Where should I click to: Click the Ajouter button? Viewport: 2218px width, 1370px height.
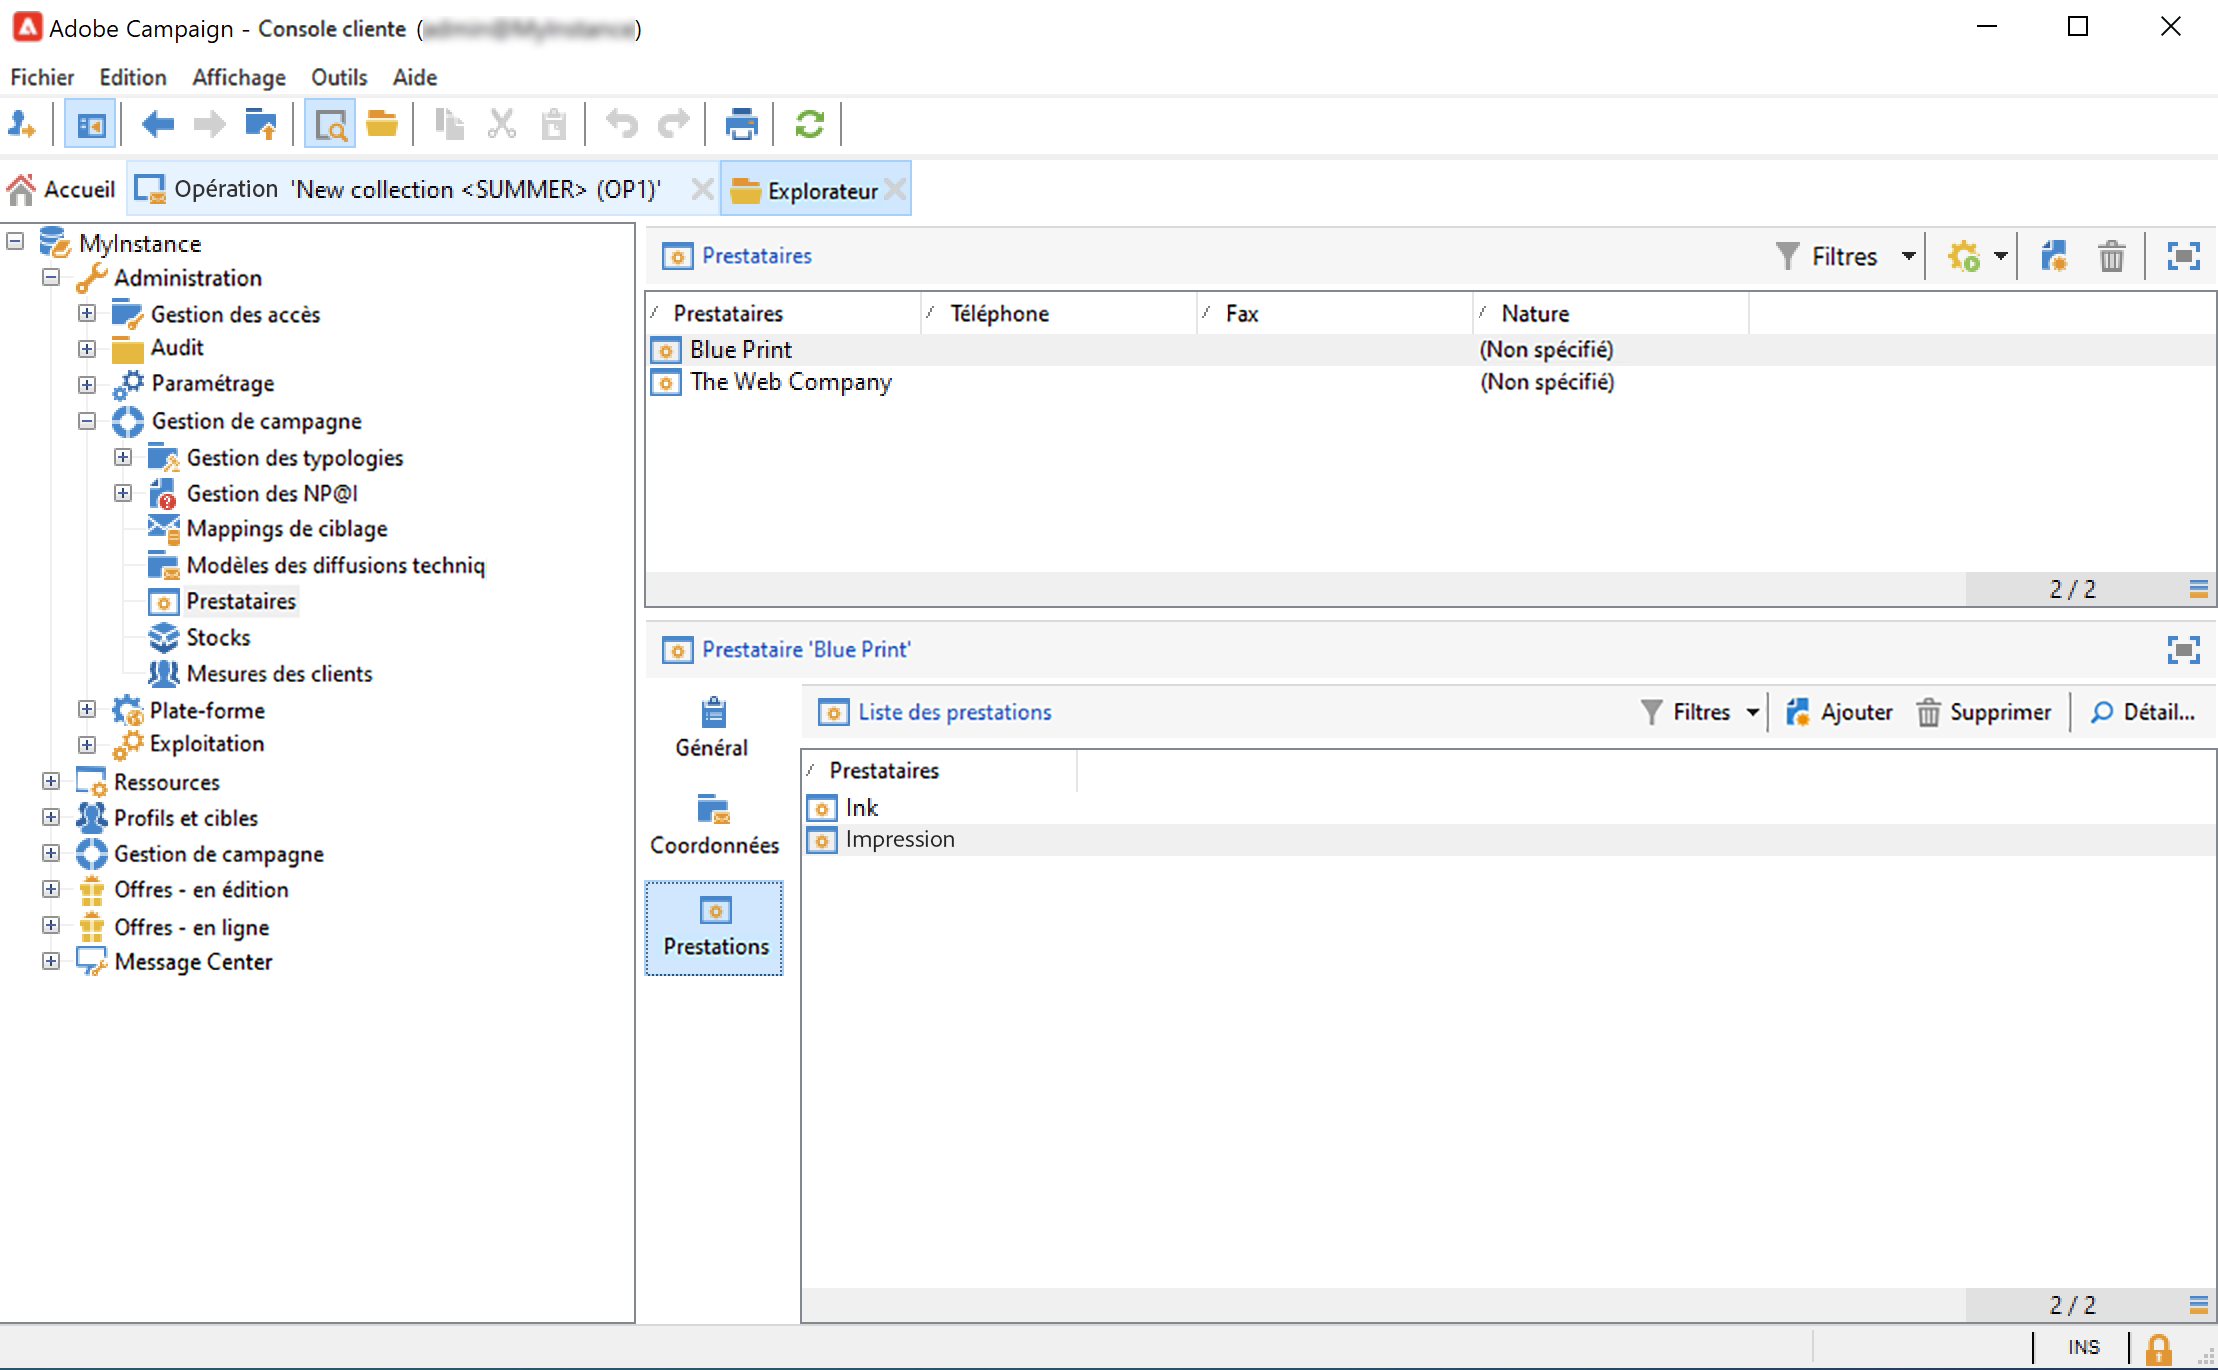[1840, 712]
